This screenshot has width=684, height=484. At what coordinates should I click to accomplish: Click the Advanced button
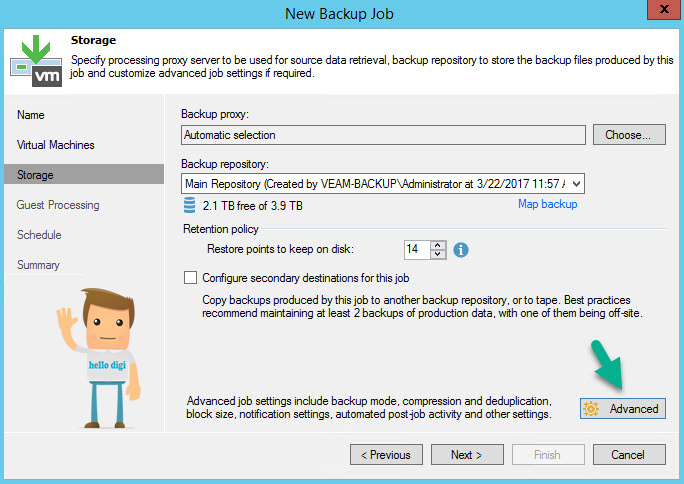[x=622, y=409]
